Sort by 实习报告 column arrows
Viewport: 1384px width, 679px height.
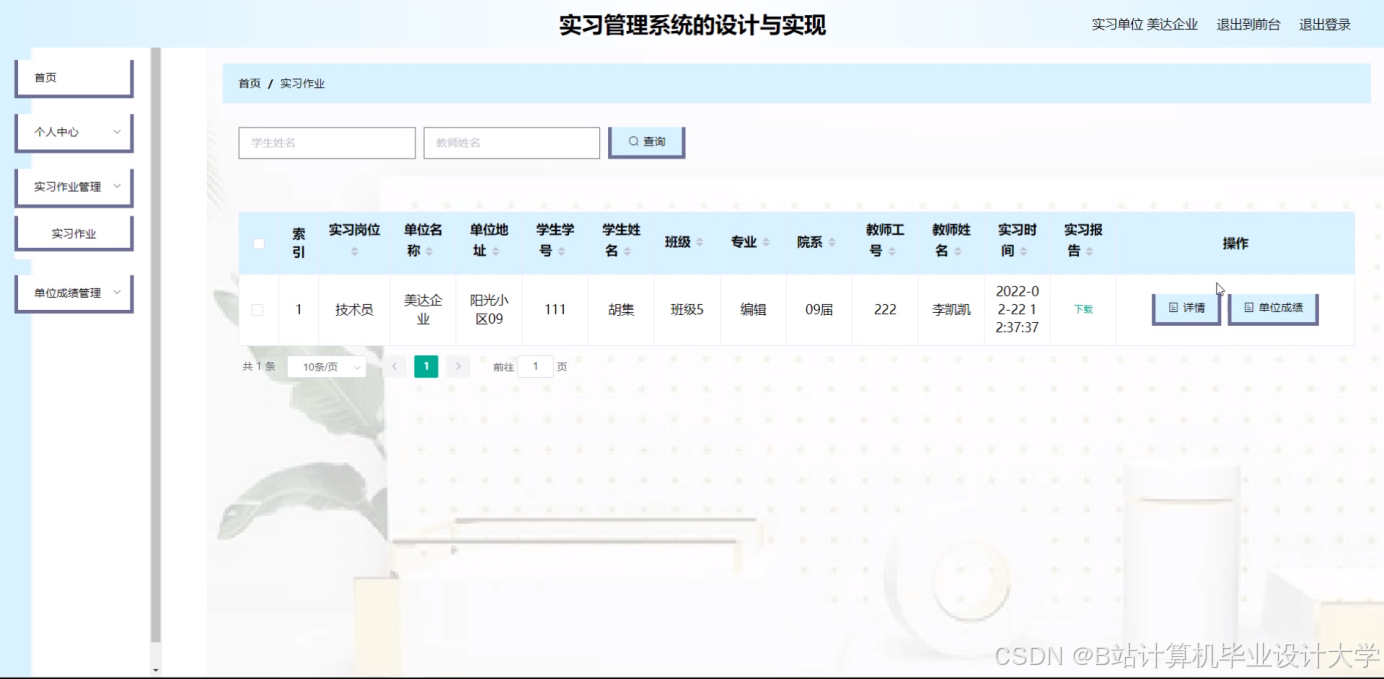pos(1090,251)
